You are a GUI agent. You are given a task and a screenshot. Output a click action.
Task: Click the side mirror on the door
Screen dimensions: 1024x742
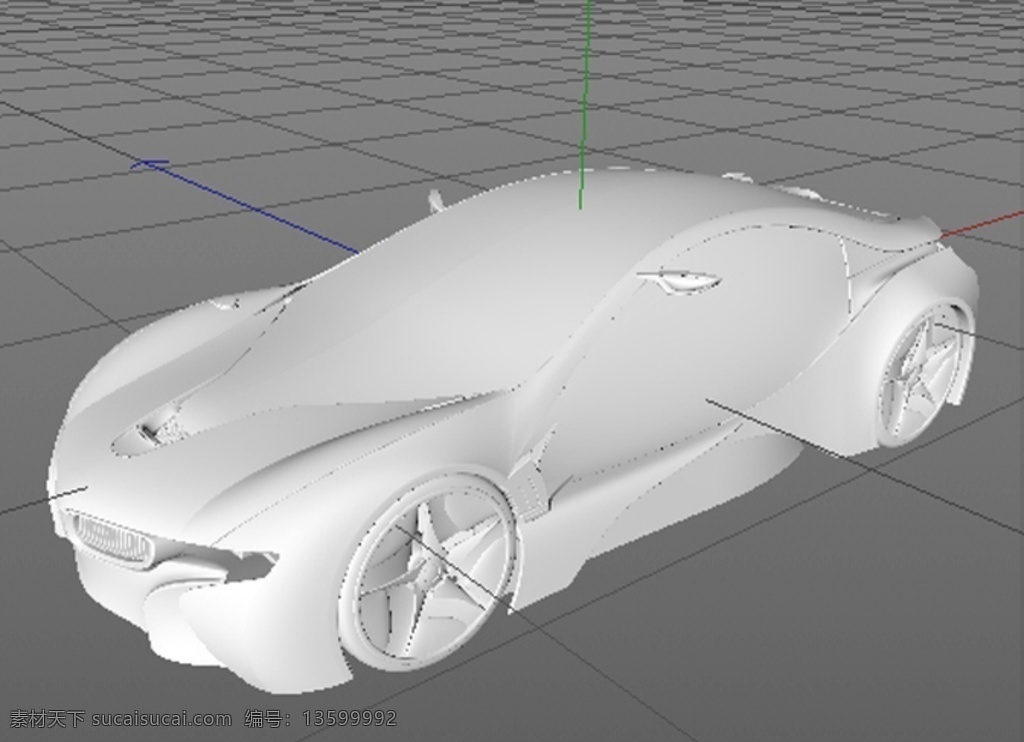click(x=680, y=281)
